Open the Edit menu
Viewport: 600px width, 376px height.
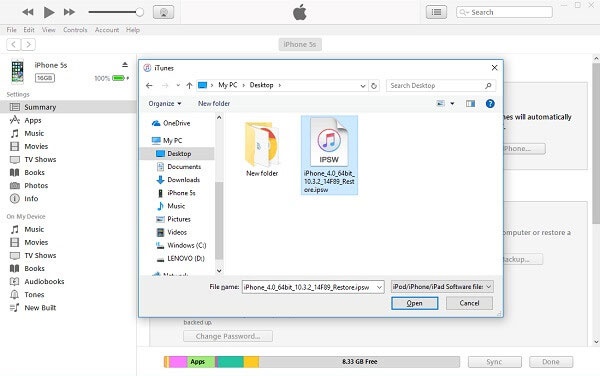(29, 30)
